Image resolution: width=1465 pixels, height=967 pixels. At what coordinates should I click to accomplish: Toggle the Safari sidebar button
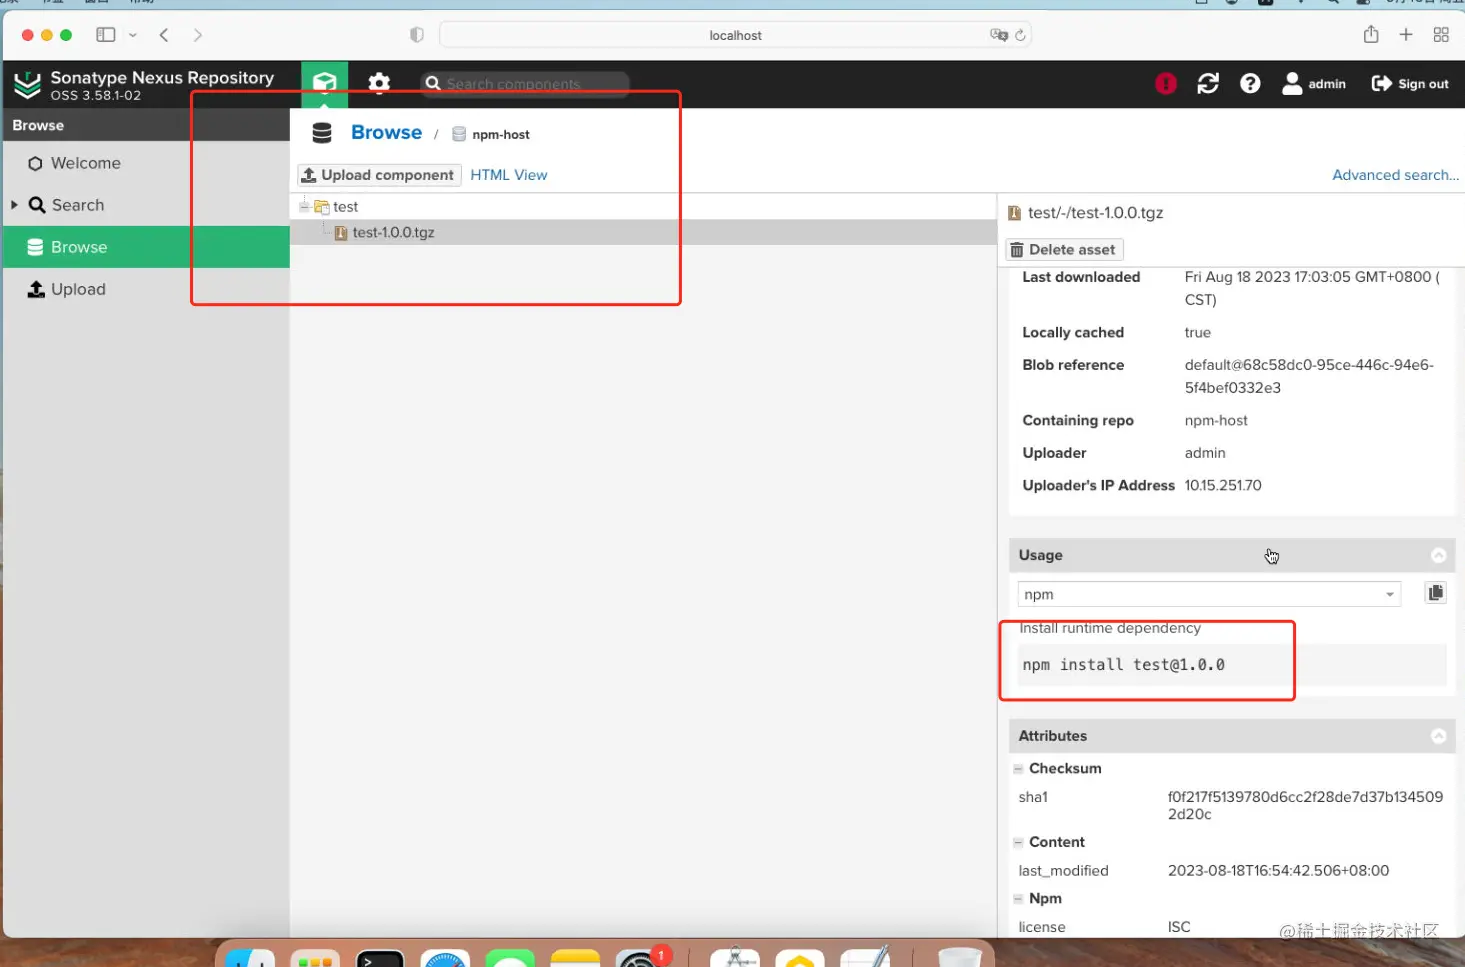tap(105, 35)
